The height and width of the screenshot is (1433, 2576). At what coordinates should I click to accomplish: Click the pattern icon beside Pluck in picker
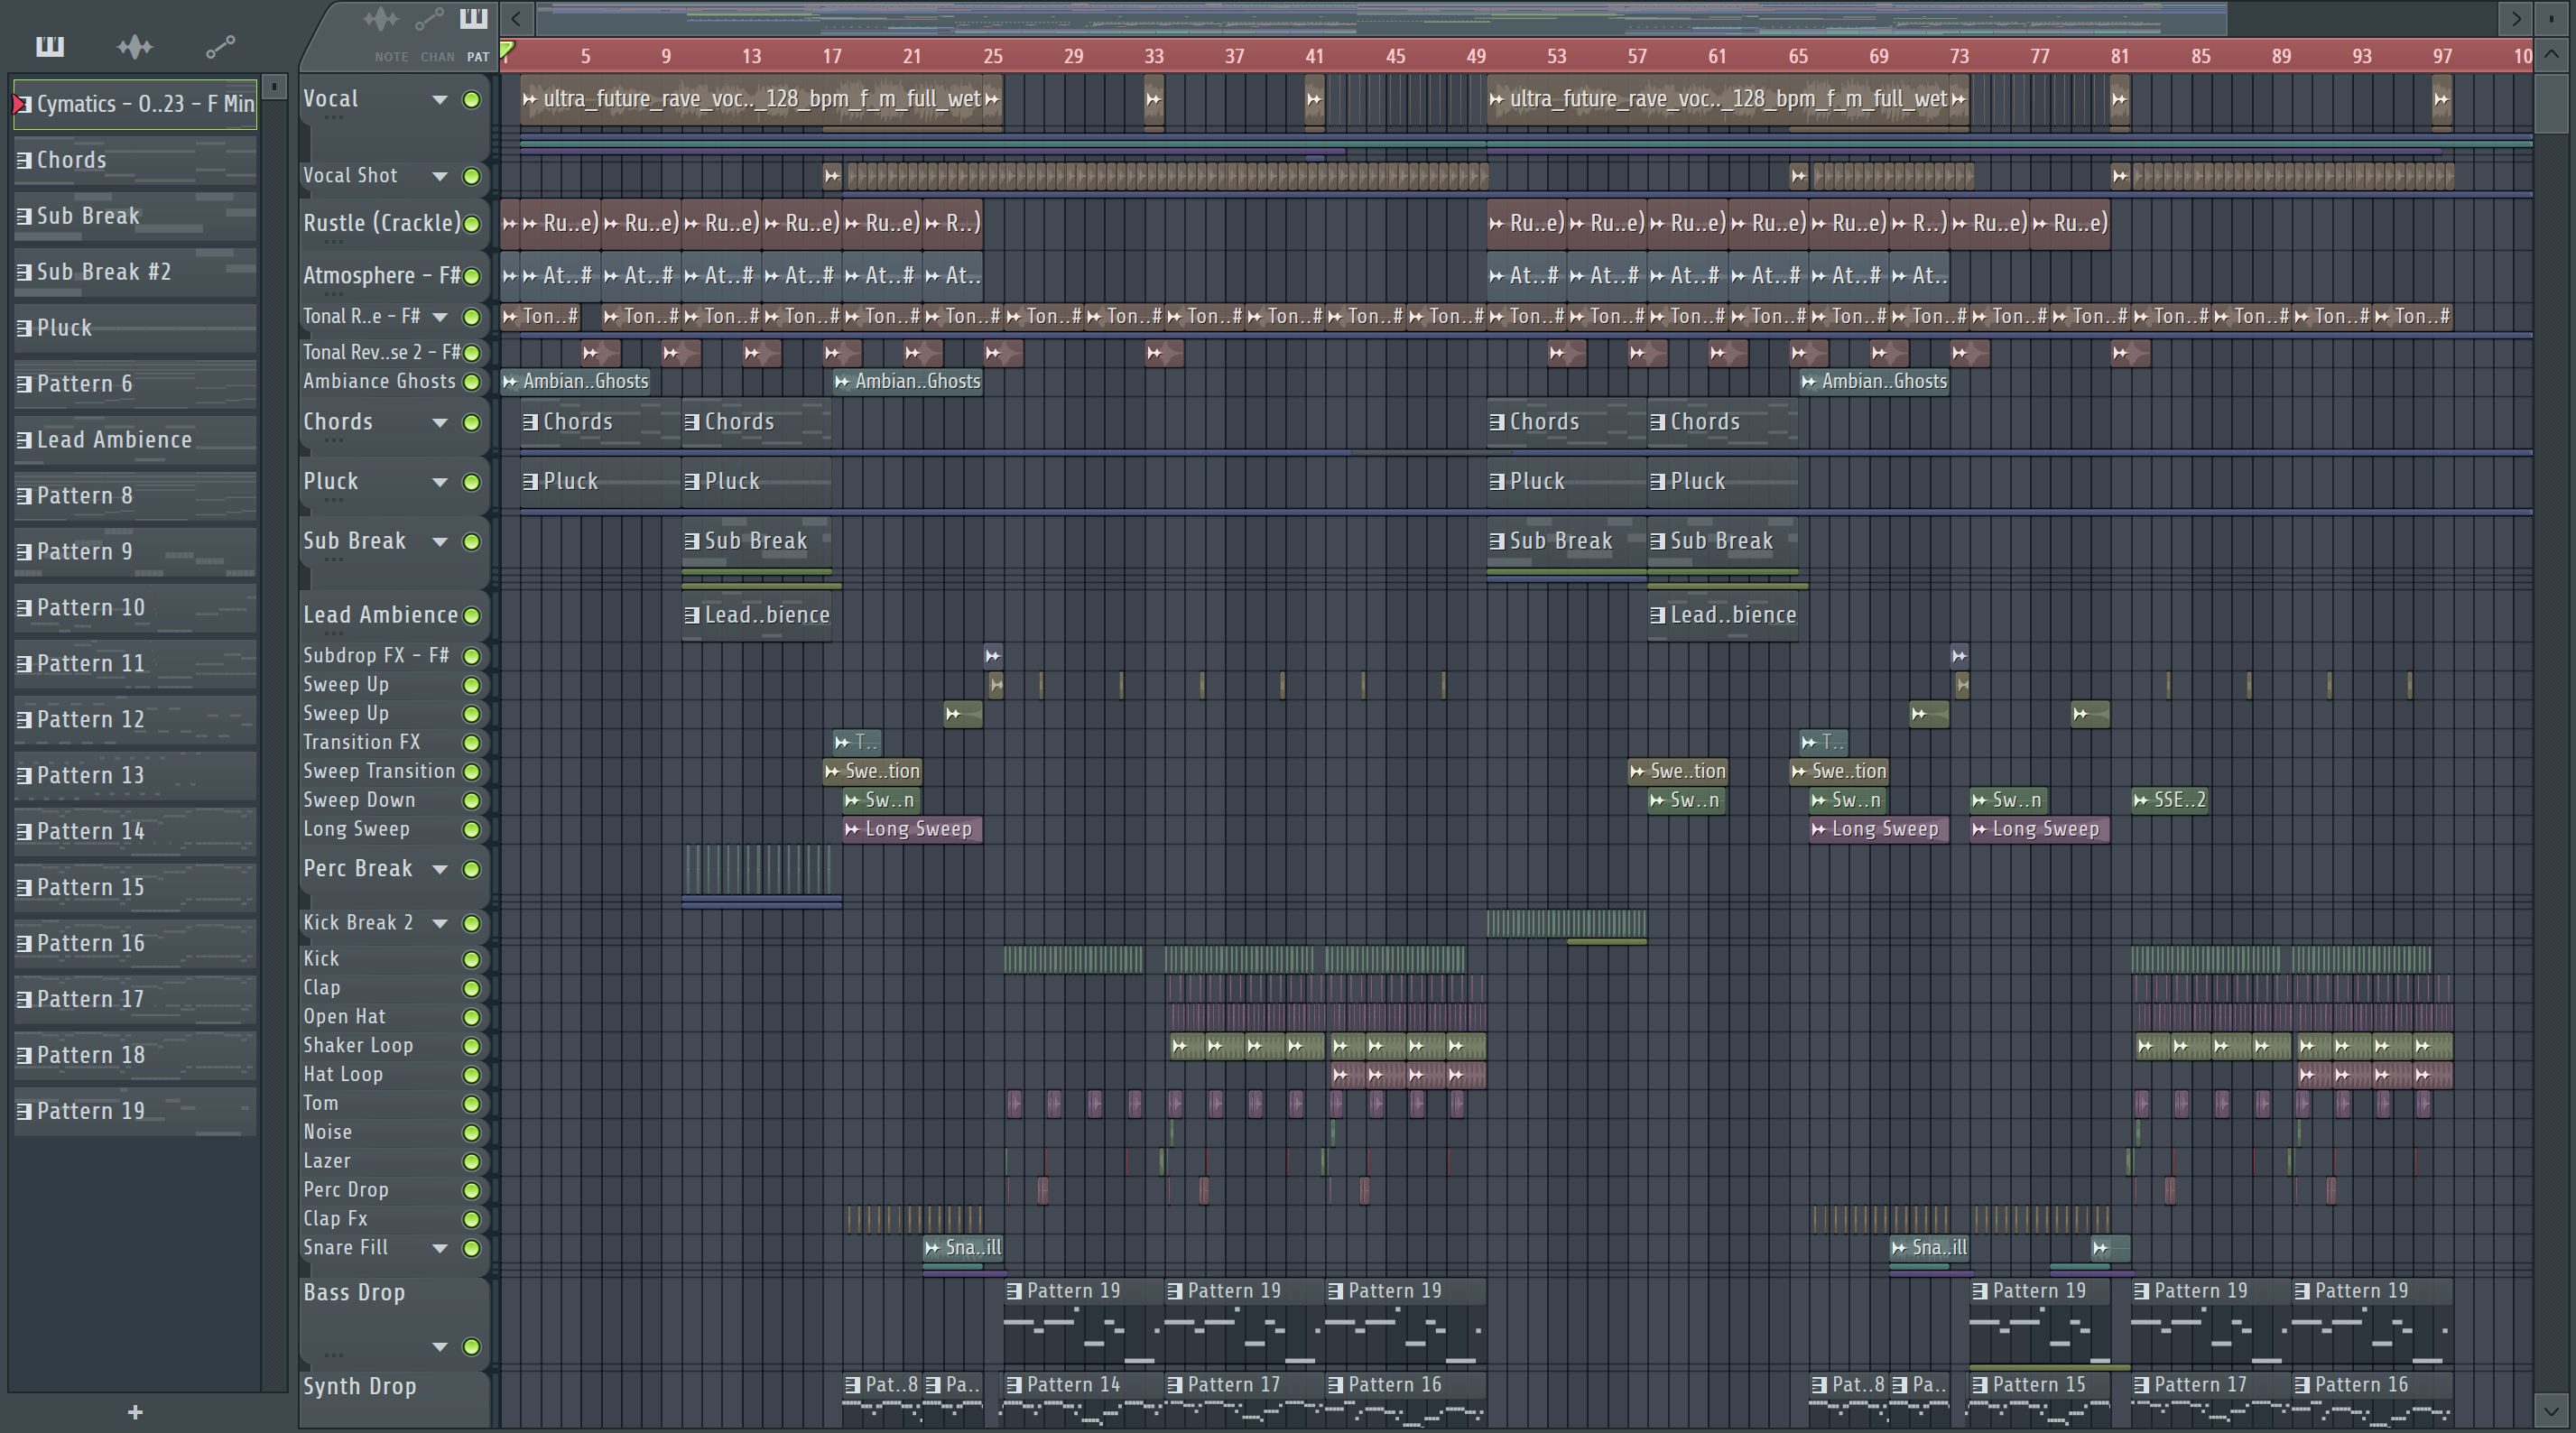click(24, 328)
